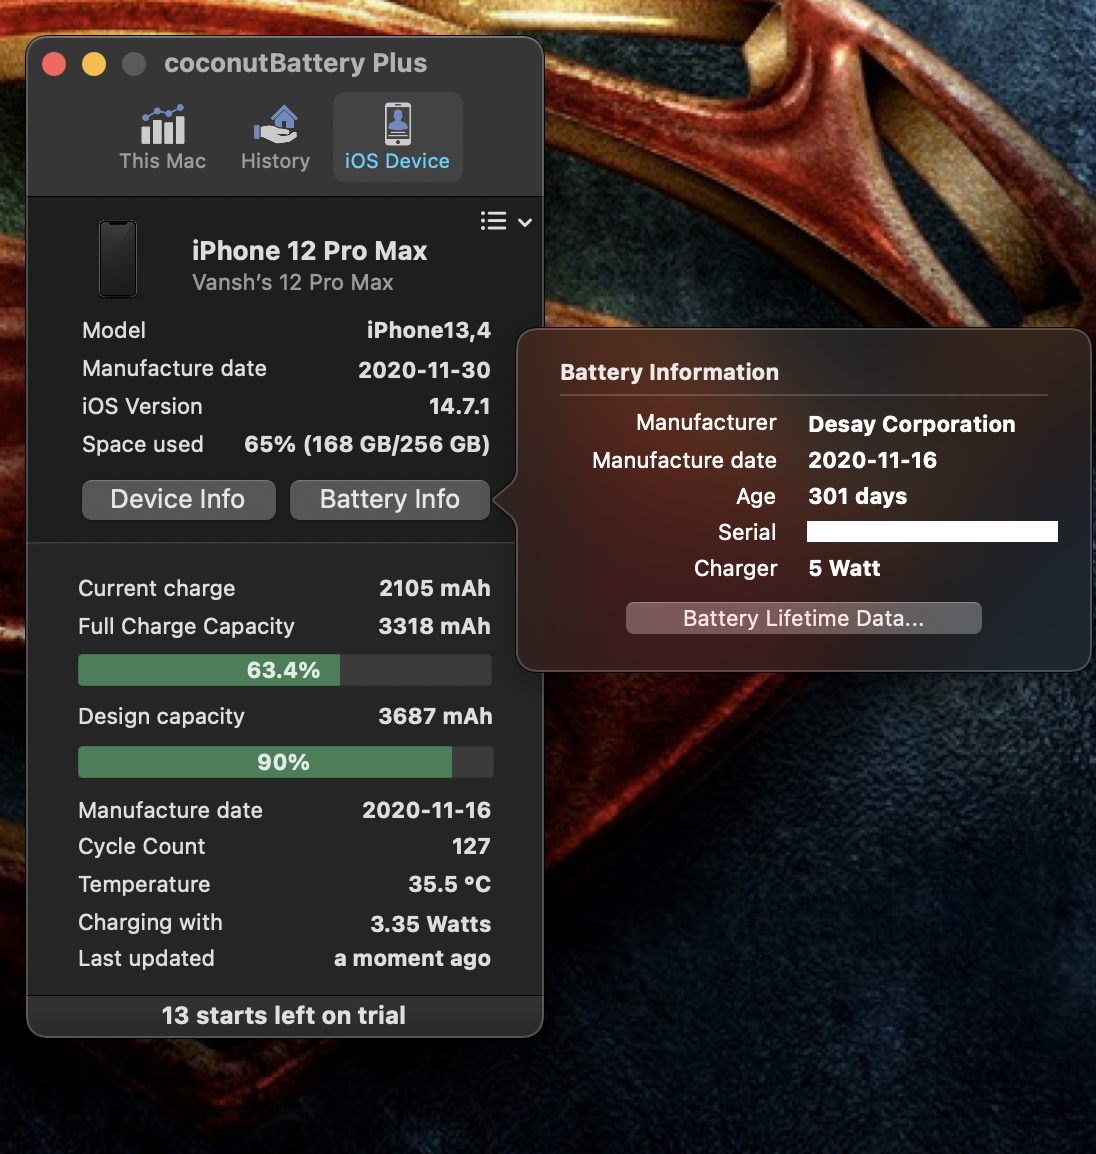
Task: Select the 'Vansh's 12 Pro Max' name
Action: pyautogui.click(x=293, y=283)
